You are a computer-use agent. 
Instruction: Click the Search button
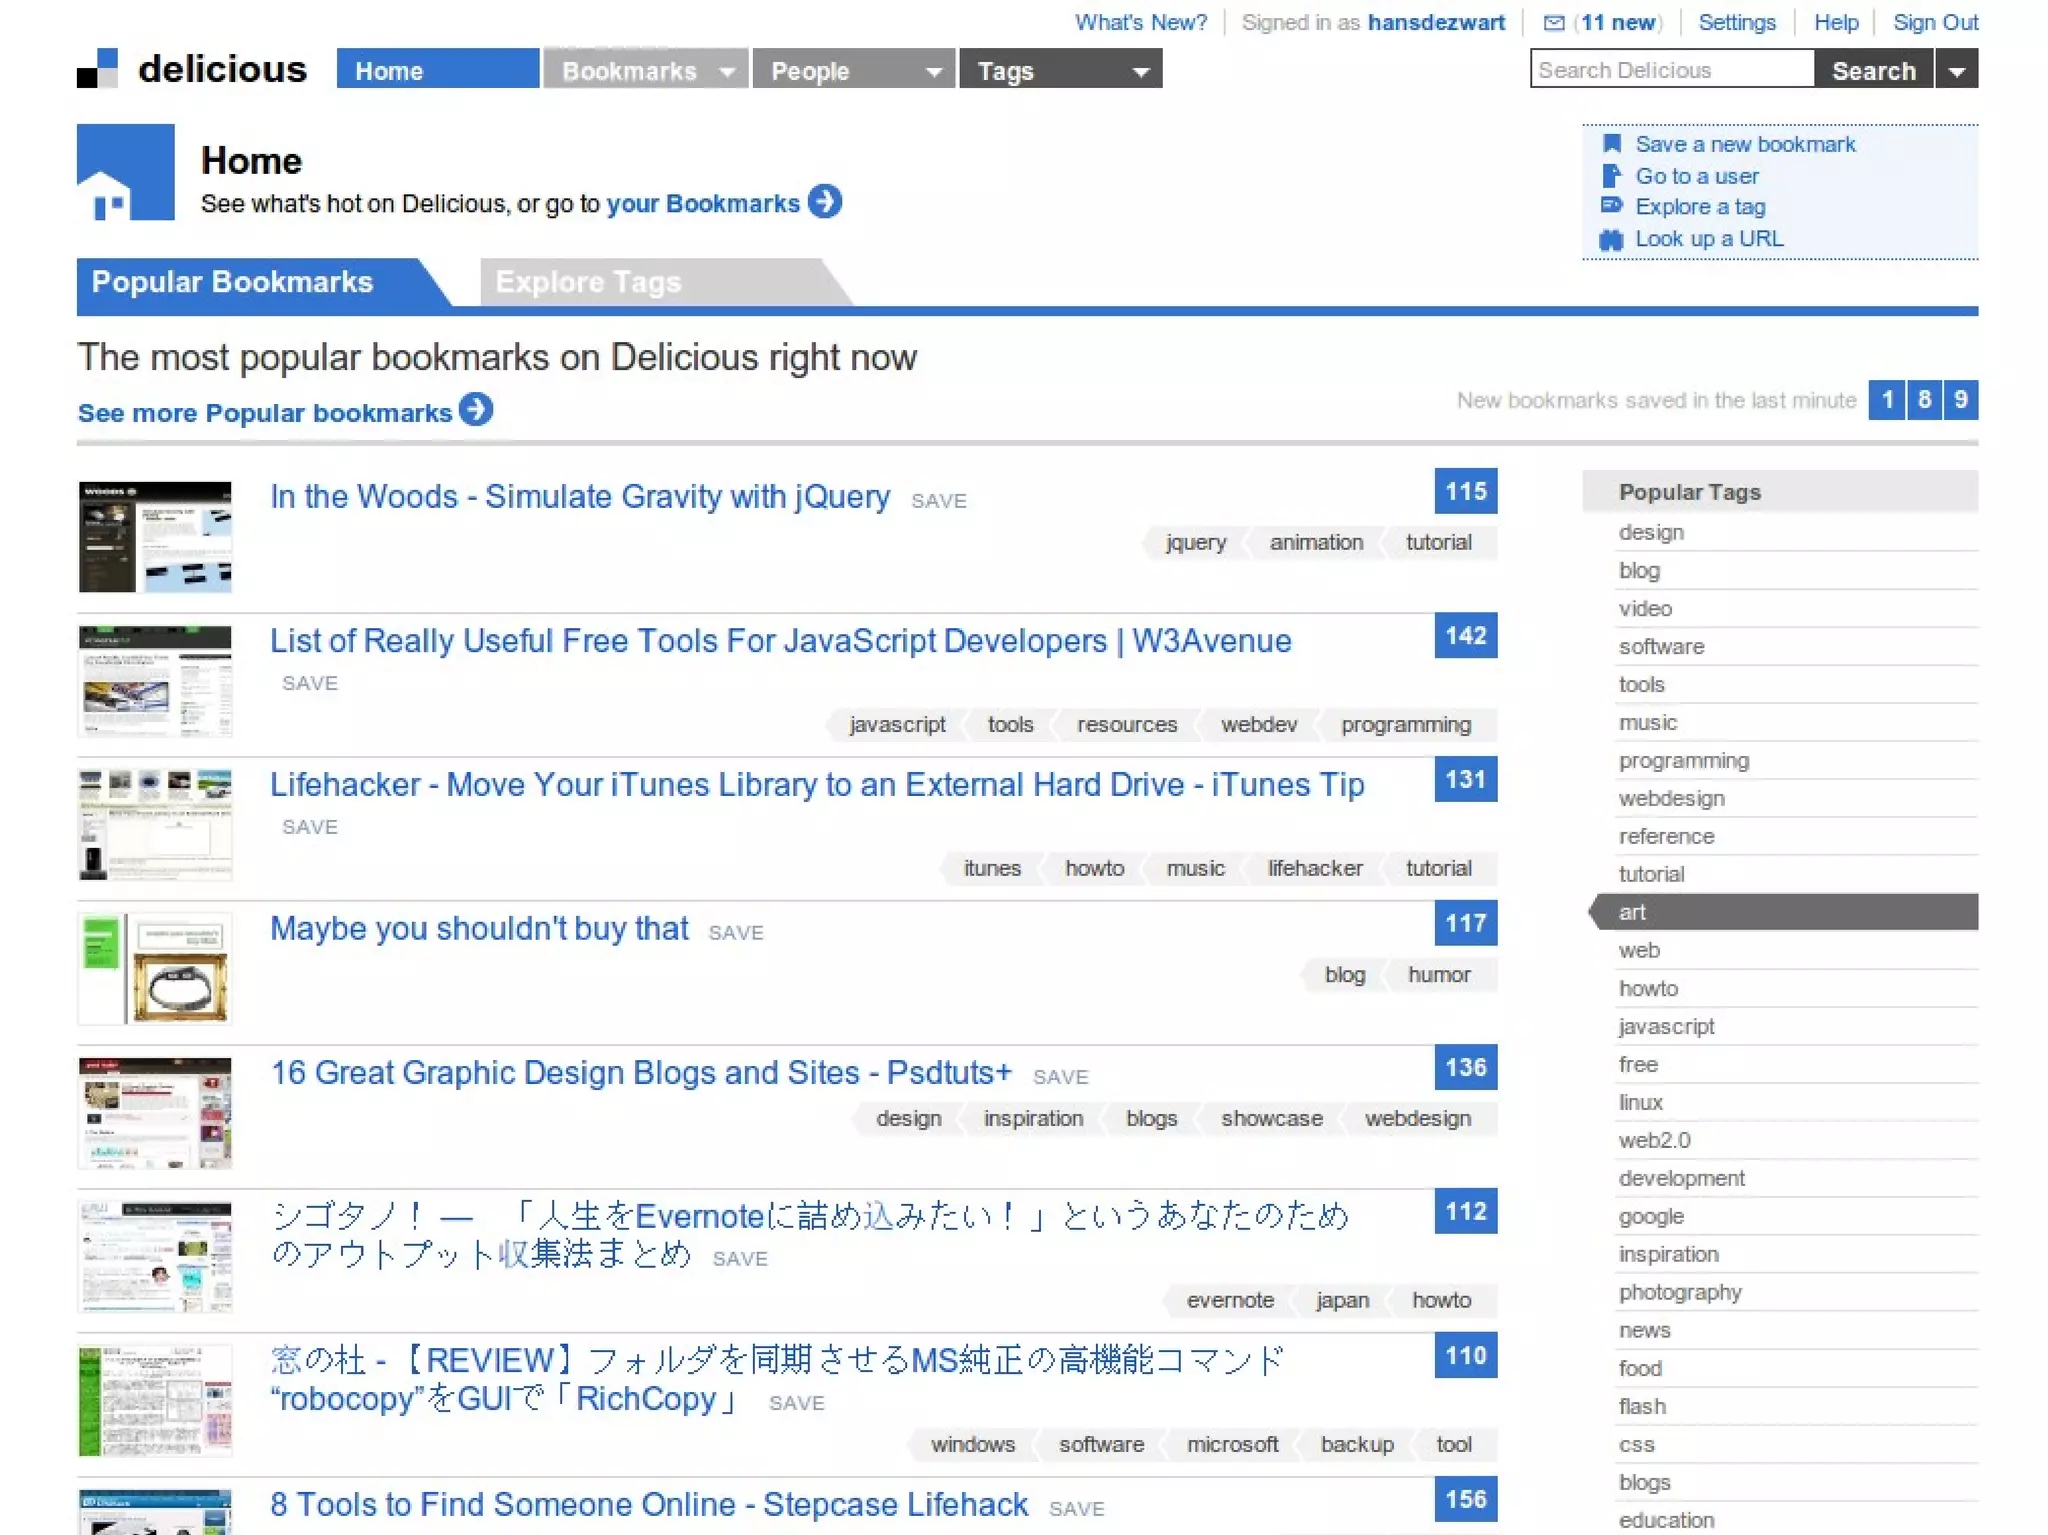(x=1874, y=70)
